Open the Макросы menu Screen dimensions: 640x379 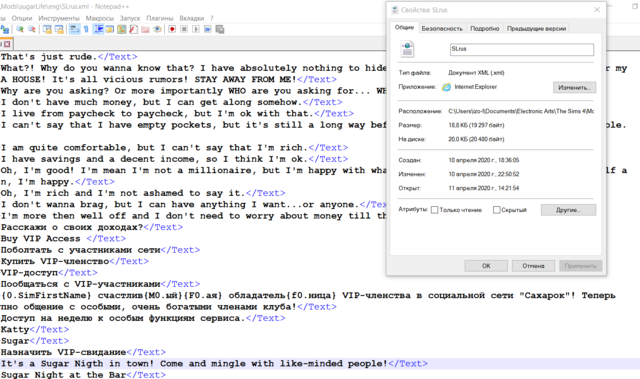click(x=100, y=18)
